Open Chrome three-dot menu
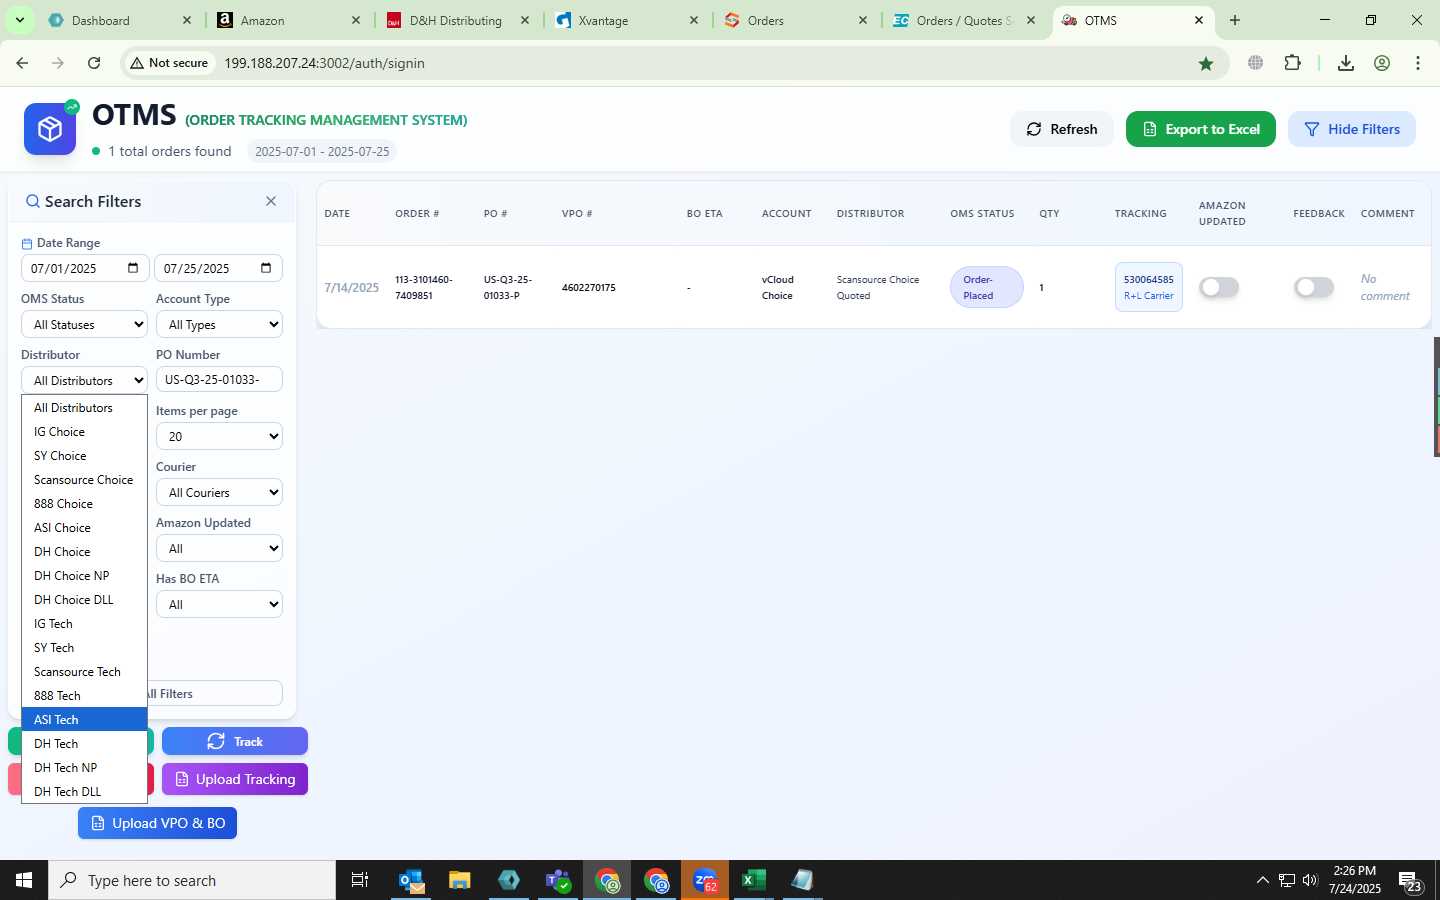Image resolution: width=1440 pixels, height=900 pixels. pos(1418,63)
